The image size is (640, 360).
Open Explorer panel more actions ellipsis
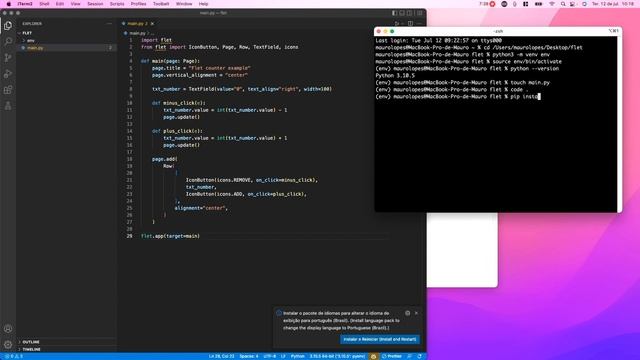click(109, 24)
